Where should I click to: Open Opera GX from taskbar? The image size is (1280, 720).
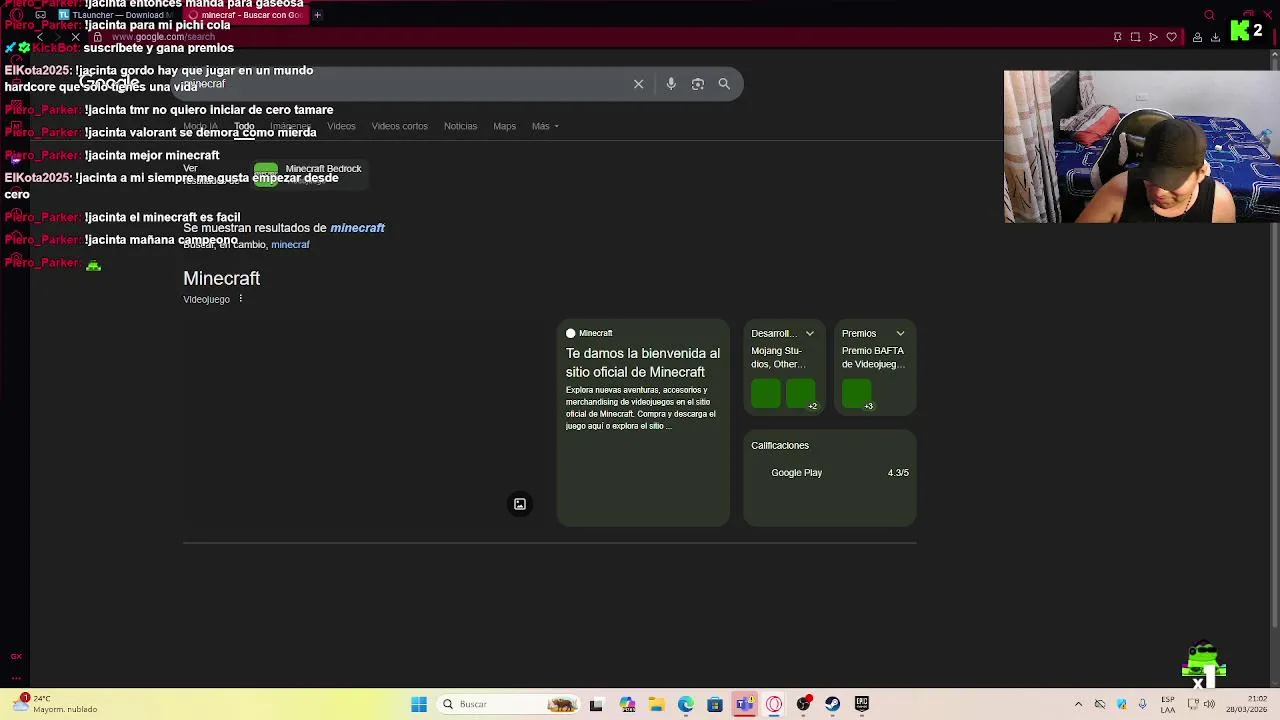tap(773, 704)
